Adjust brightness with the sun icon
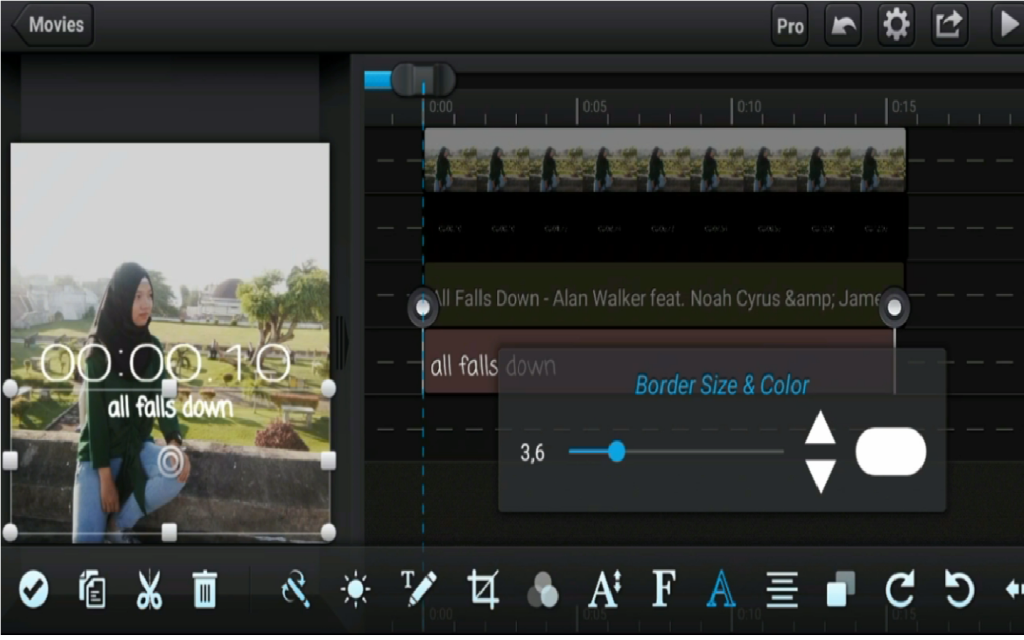This screenshot has height=640, width=1024. 355,589
